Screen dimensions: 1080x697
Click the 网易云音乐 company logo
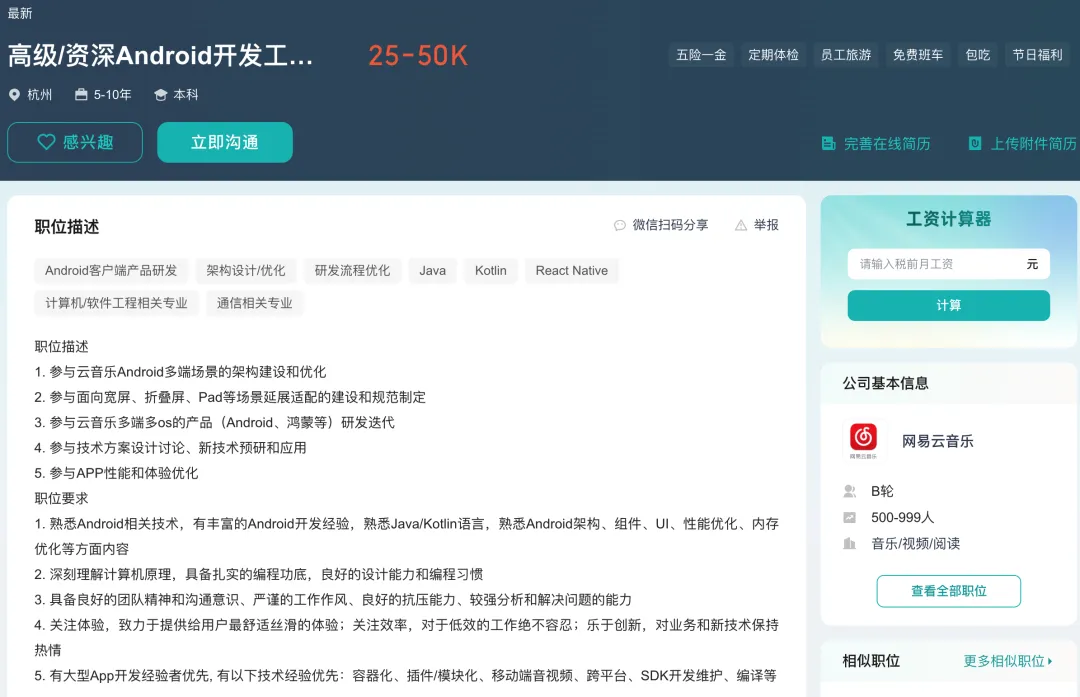(863, 440)
